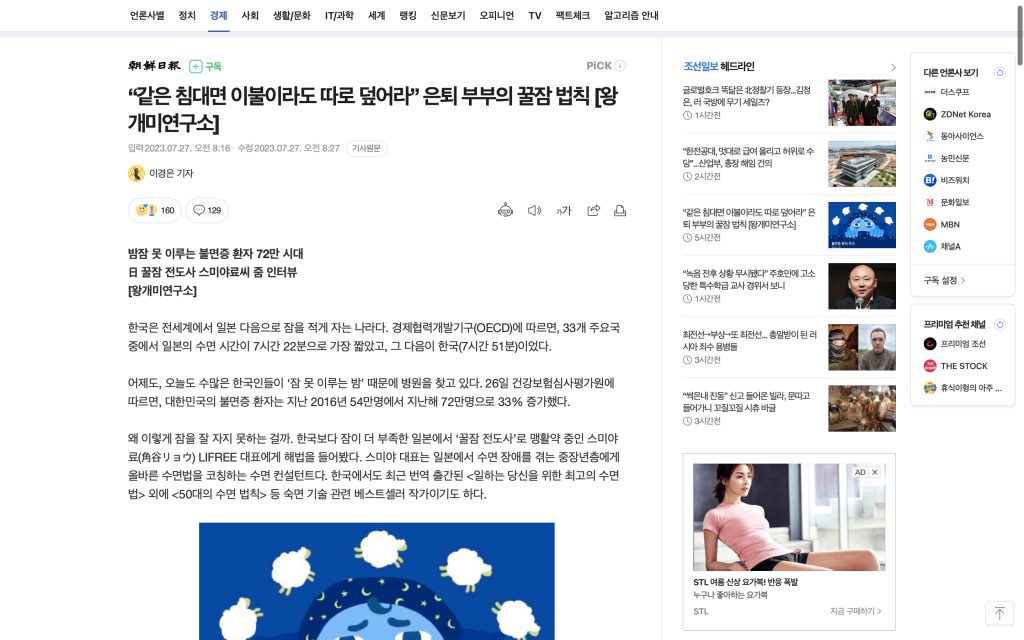Toggle the 구독 subscribe button

[206, 66]
